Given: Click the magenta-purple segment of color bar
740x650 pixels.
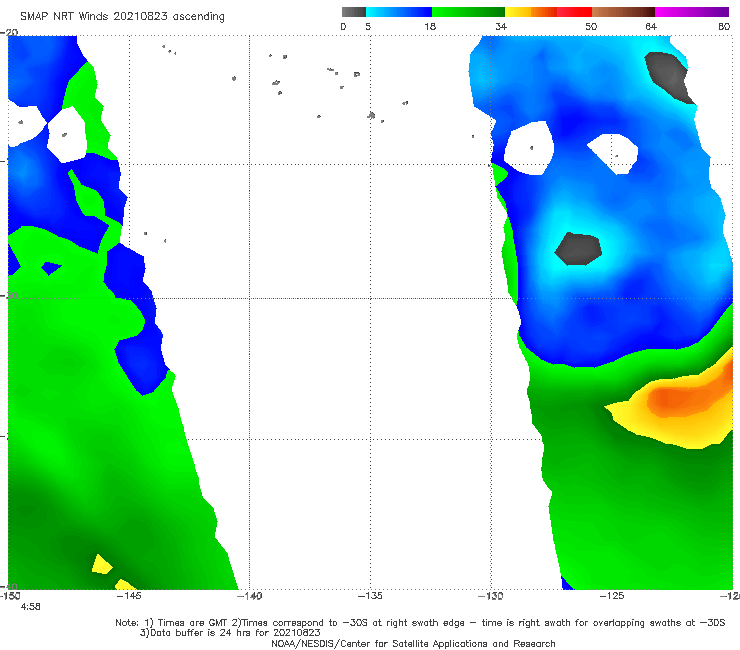Looking at the screenshot, I should 692,12.
